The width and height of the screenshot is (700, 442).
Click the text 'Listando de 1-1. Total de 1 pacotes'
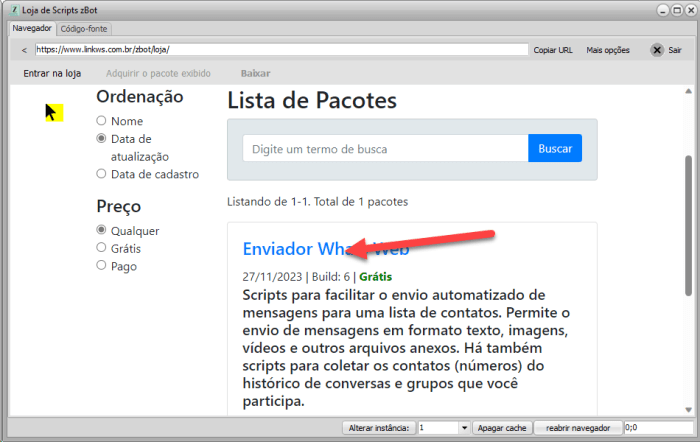pyautogui.click(x=317, y=202)
